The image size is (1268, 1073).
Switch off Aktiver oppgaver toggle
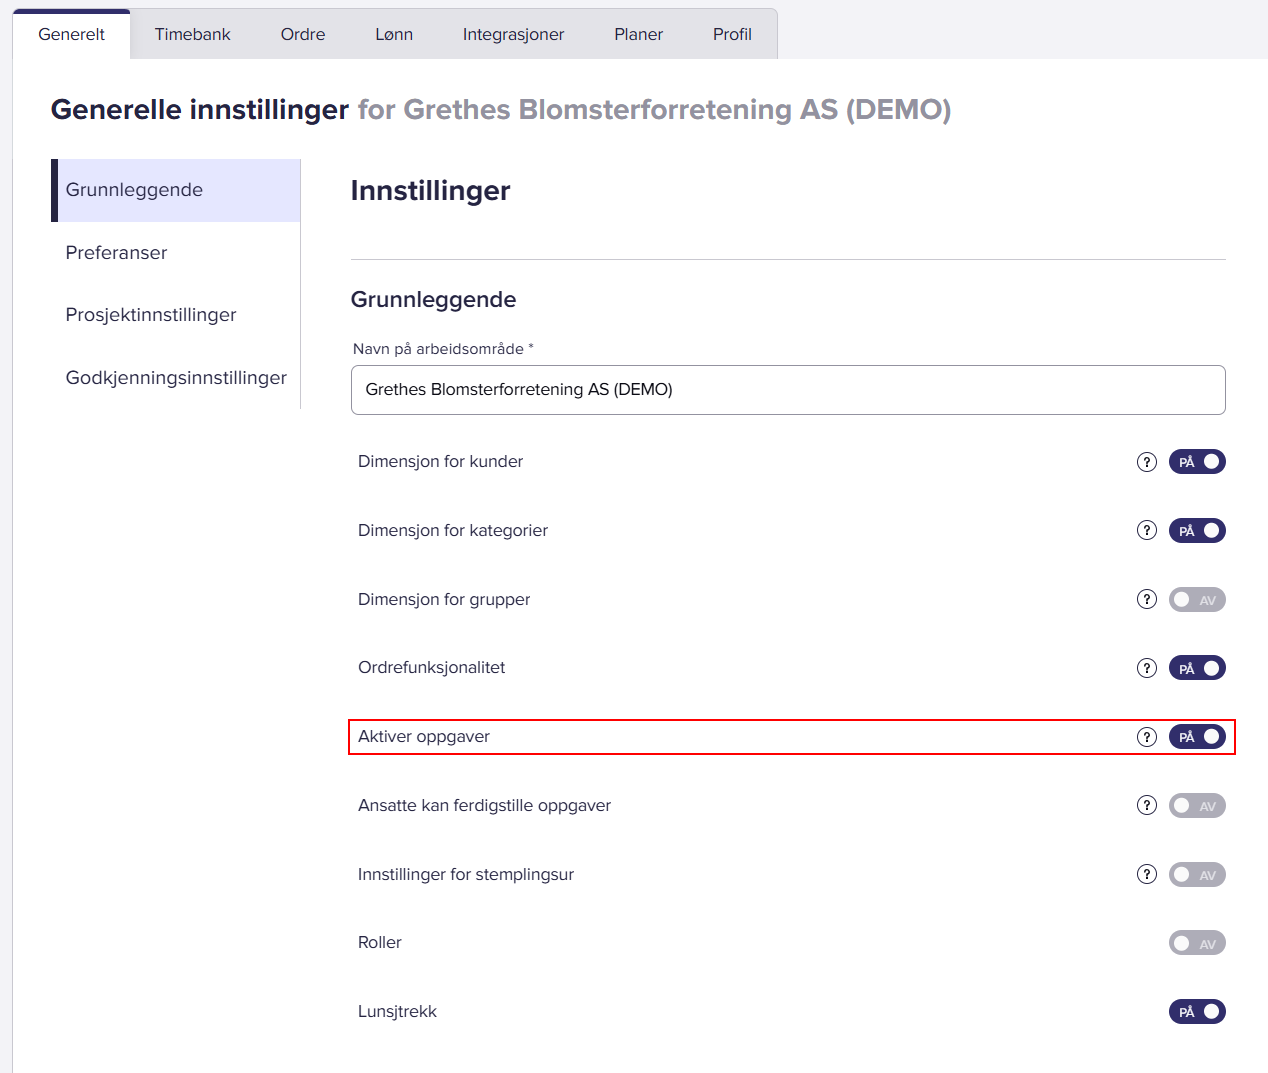pyautogui.click(x=1196, y=737)
